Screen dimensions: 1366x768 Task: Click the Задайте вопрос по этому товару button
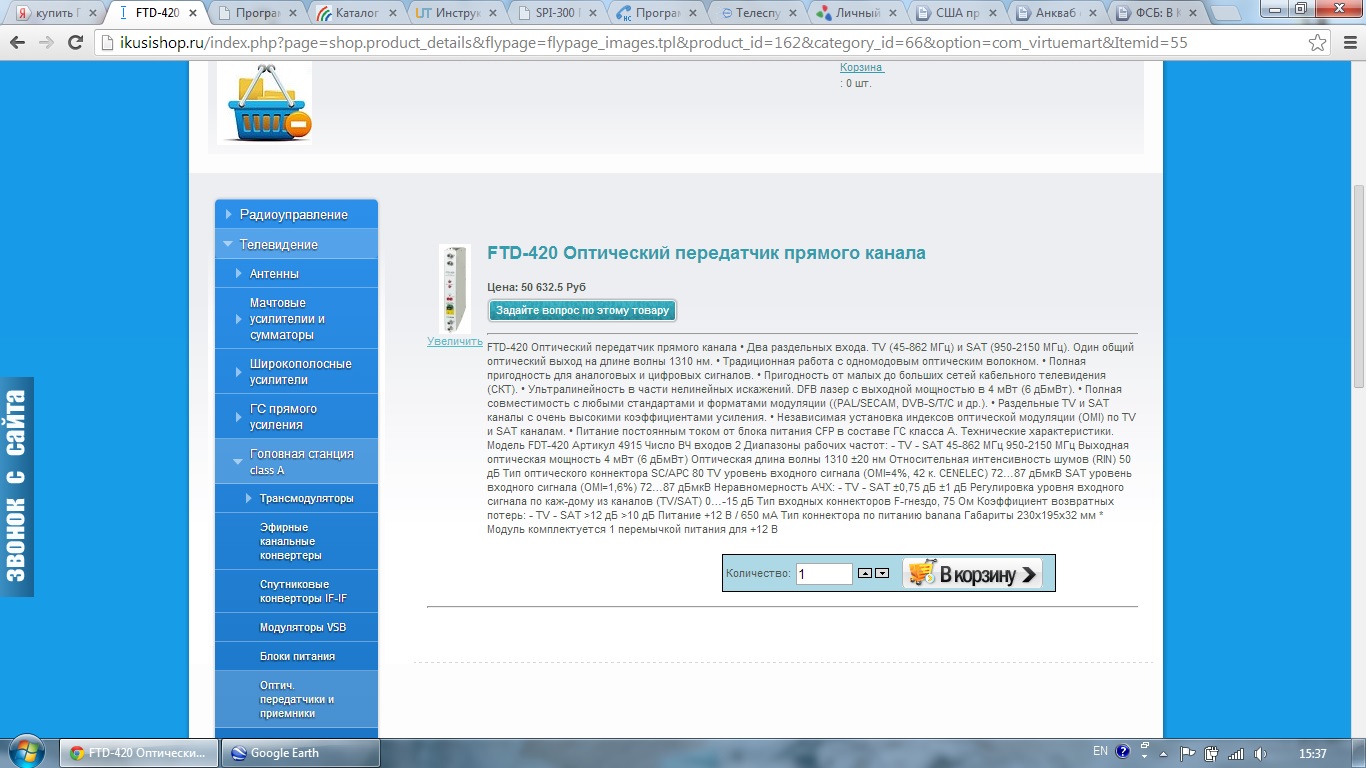tap(582, 310)
